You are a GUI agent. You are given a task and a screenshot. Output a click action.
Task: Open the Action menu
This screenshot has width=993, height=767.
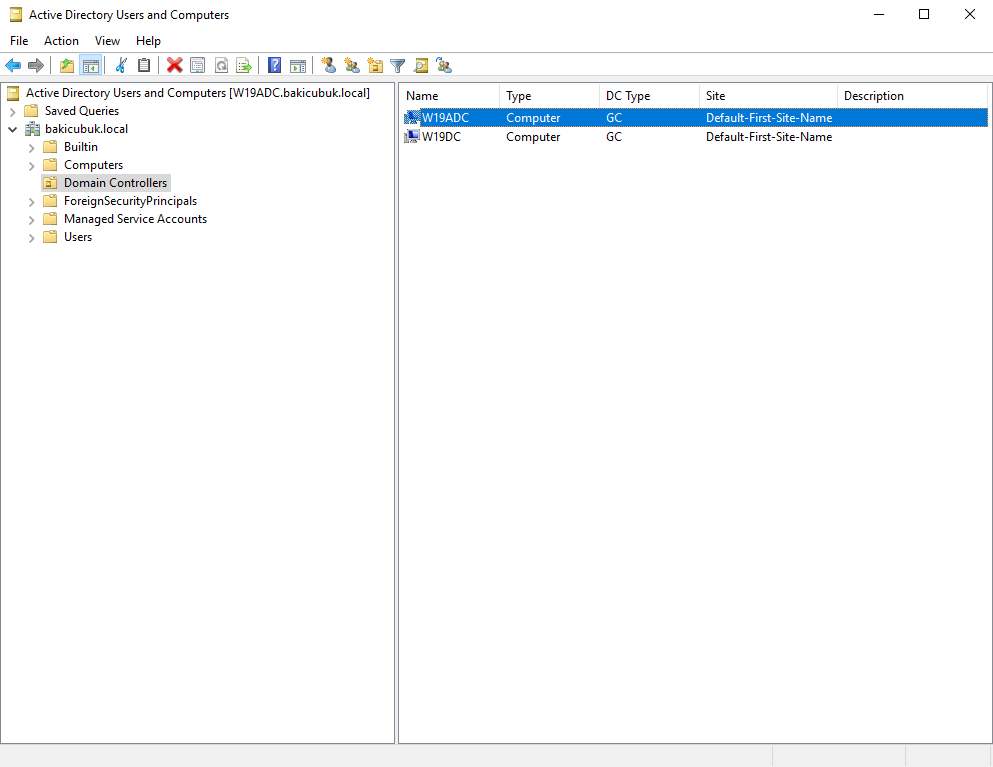[x=61, y=41]
